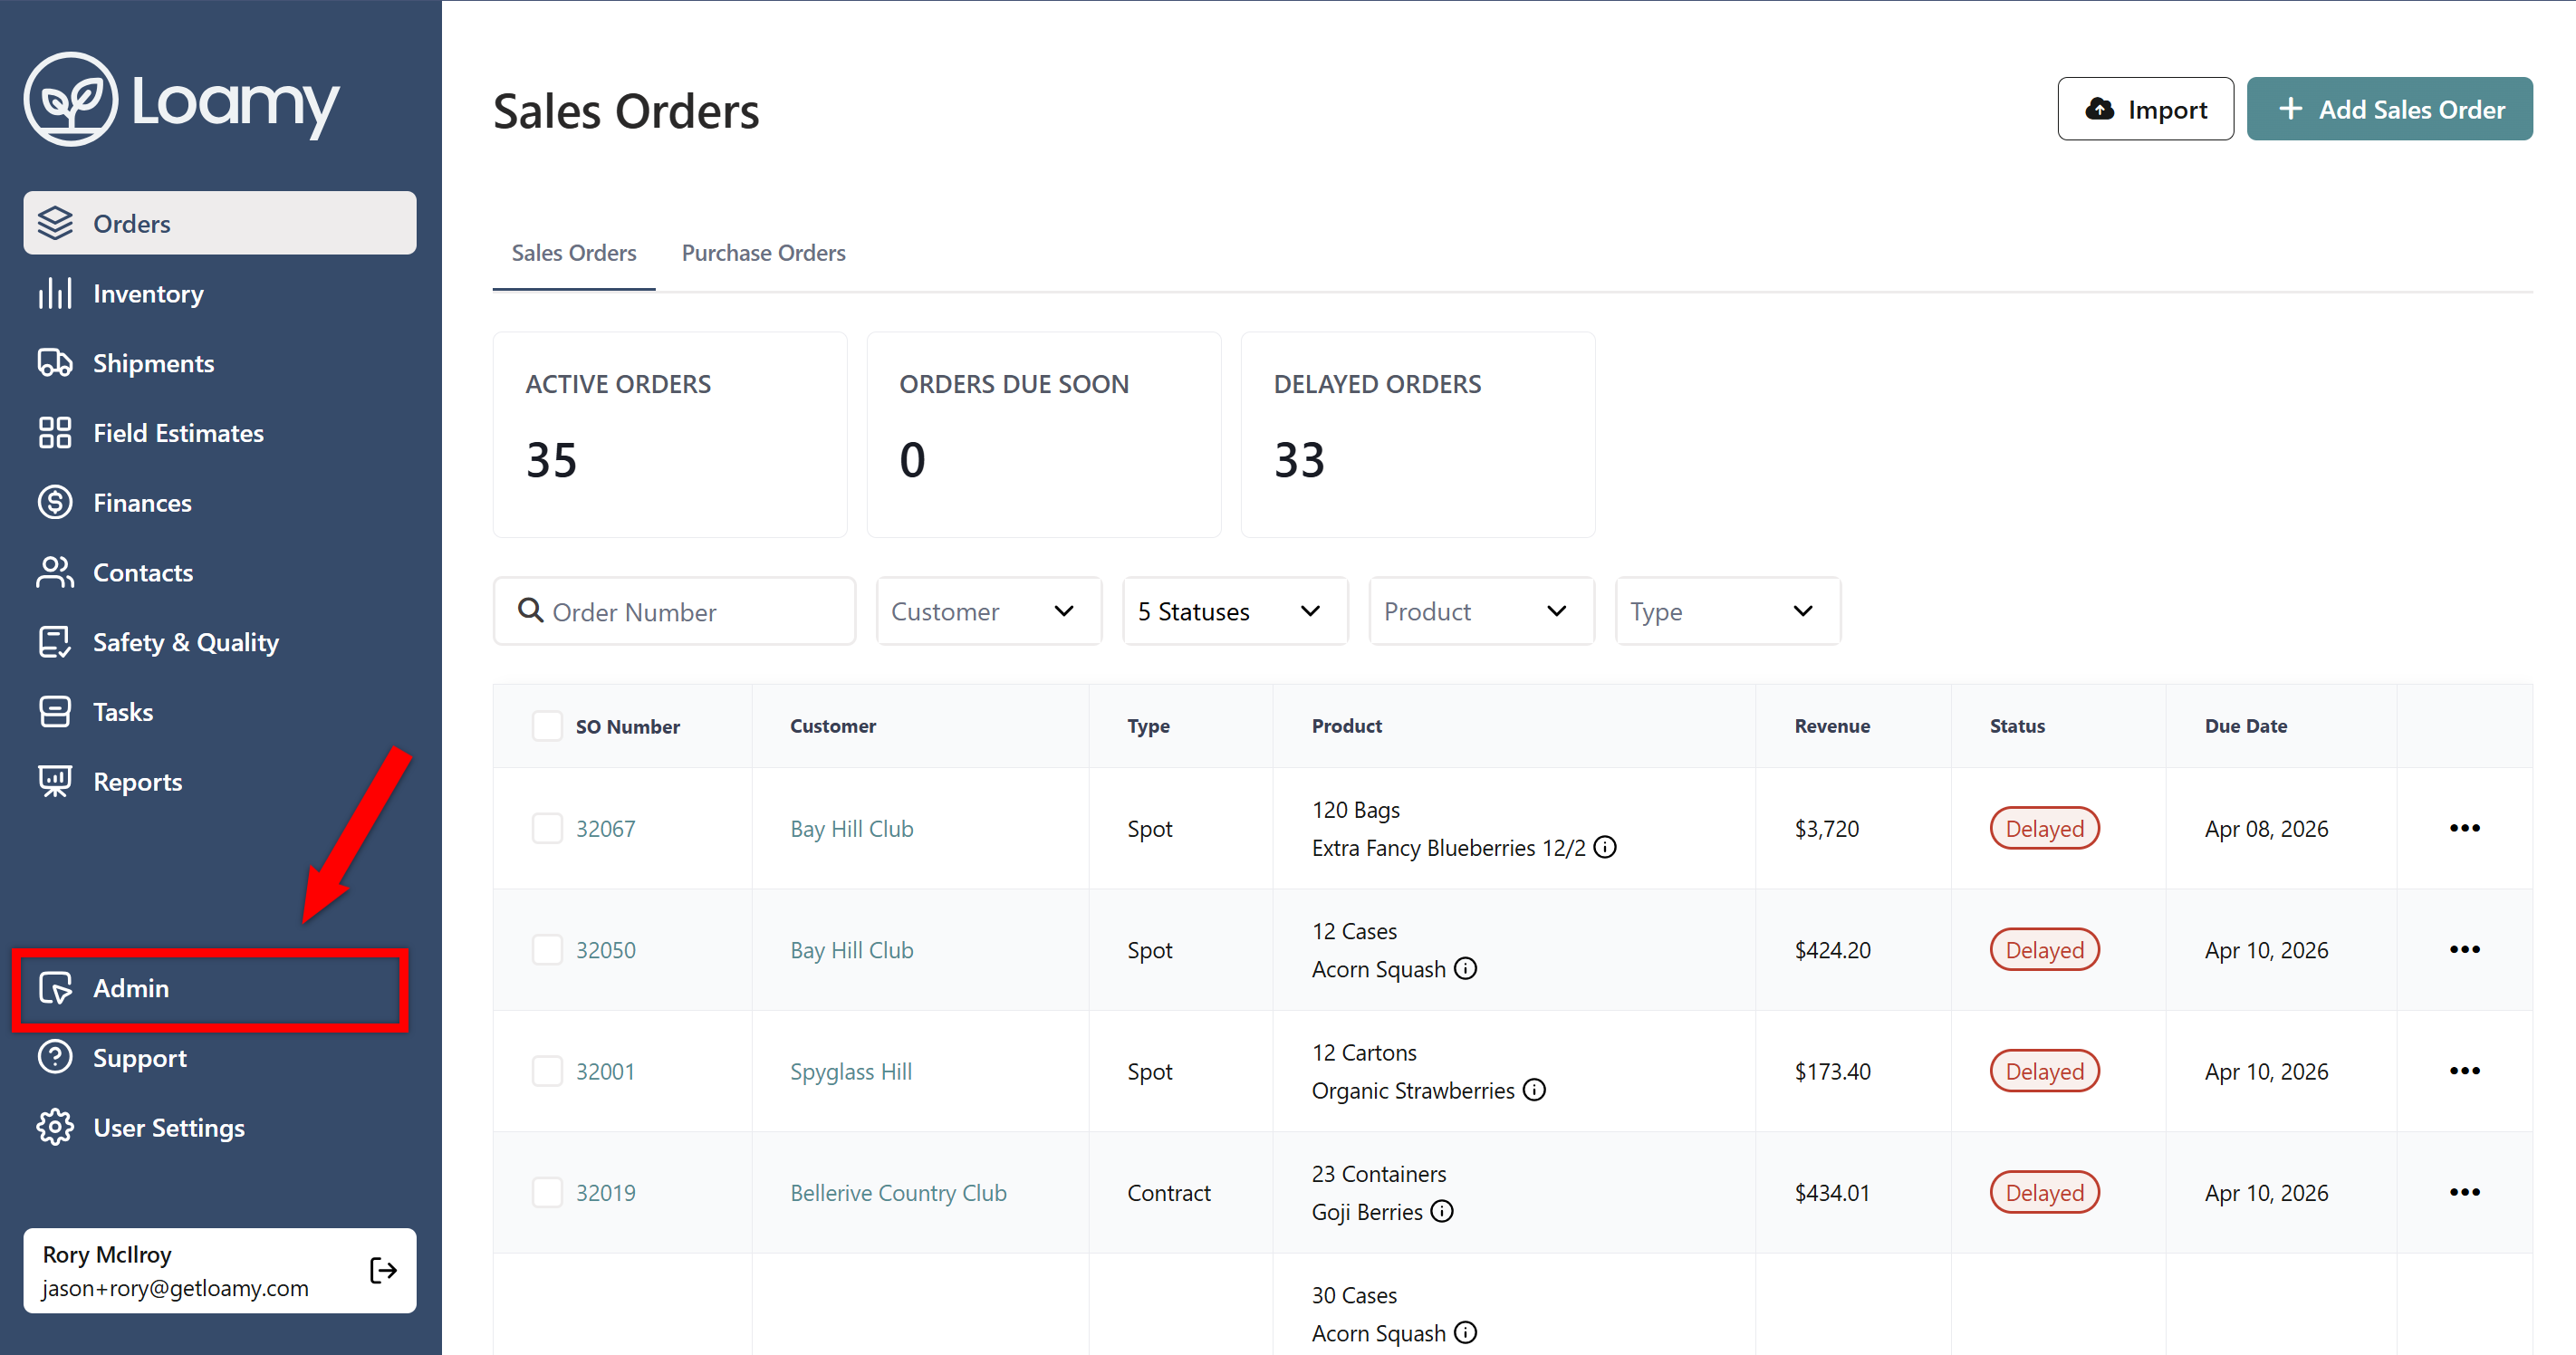Click the Support question mark icon
The image size is (2576, 1355).
(55, 1057)
